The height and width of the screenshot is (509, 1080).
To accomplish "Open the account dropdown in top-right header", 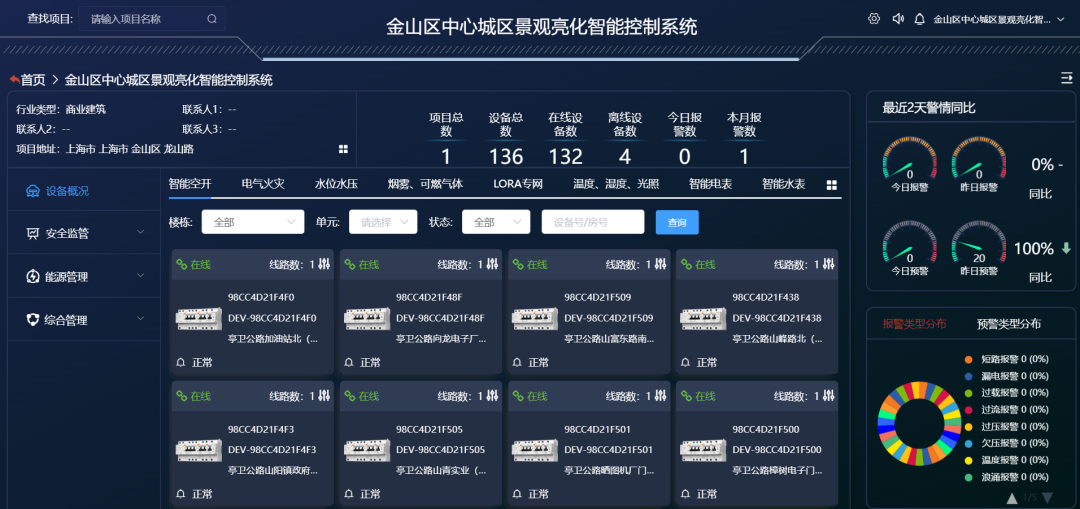I will pyautogui.click(x=999, y=19).
